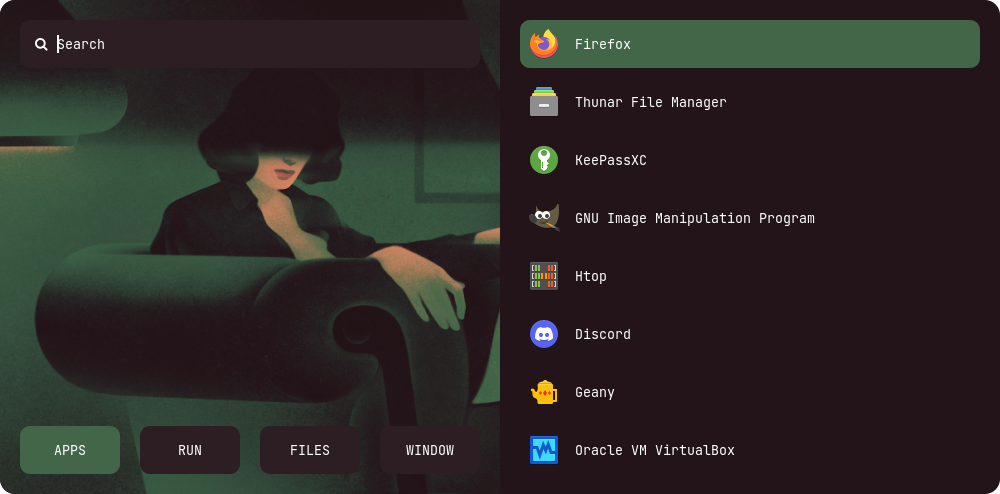
Task: Open the "Thunar File Manager" text entry
Action: click(650, 102)
